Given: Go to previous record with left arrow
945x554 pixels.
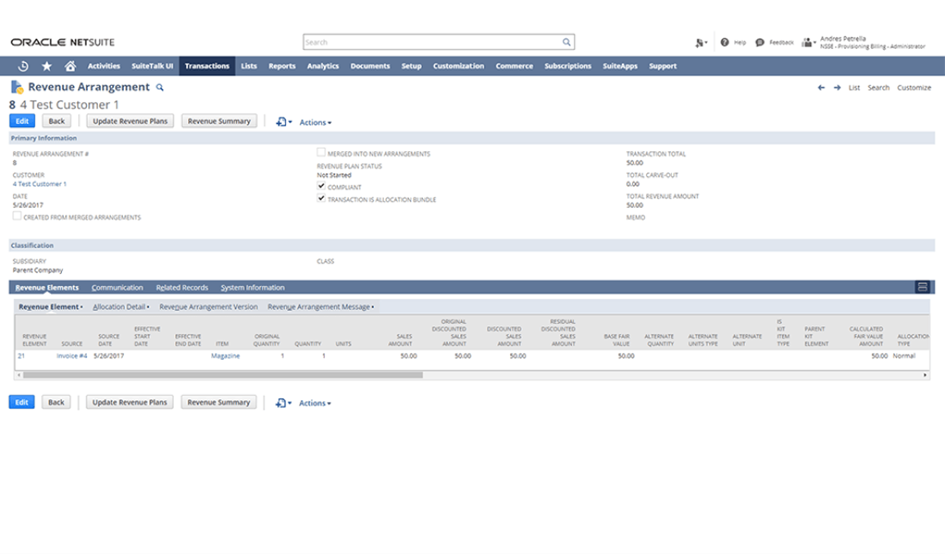Looking at the screenshot, I should (x=821, y=88).
